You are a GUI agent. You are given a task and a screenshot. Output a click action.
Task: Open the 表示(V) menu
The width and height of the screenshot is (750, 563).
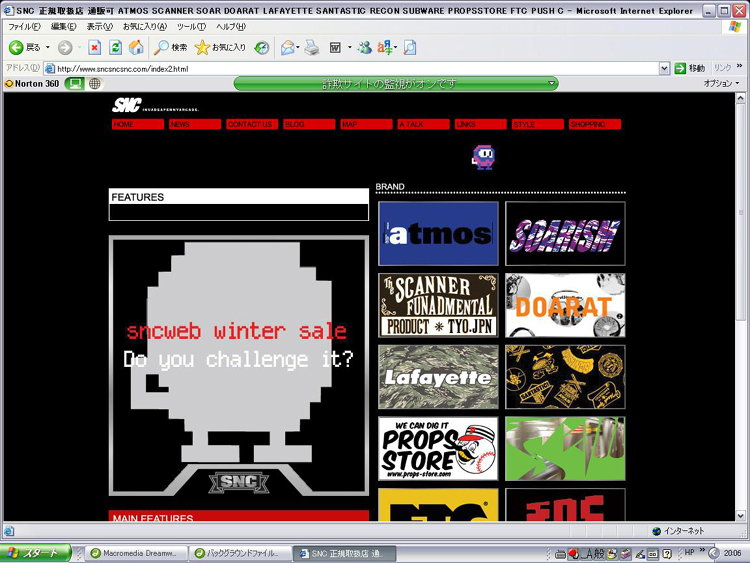click(x=99, y=27)
